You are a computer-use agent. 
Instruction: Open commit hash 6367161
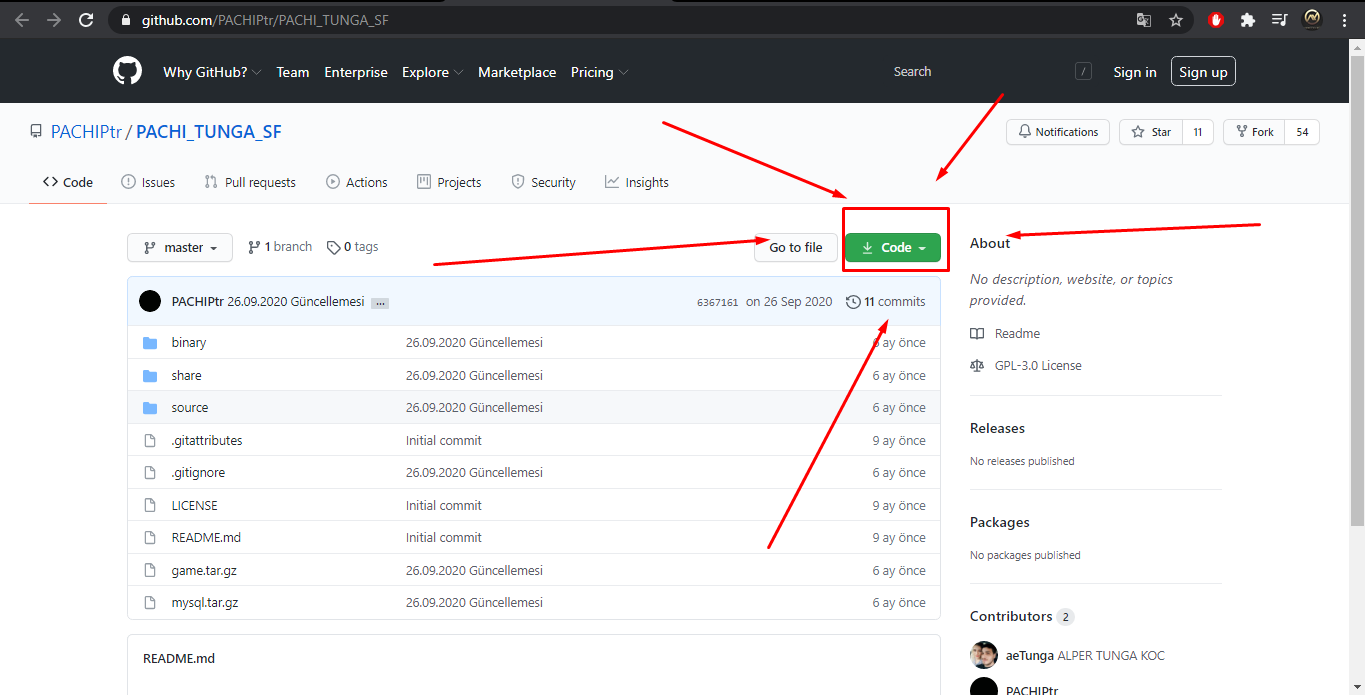[717, 302]
